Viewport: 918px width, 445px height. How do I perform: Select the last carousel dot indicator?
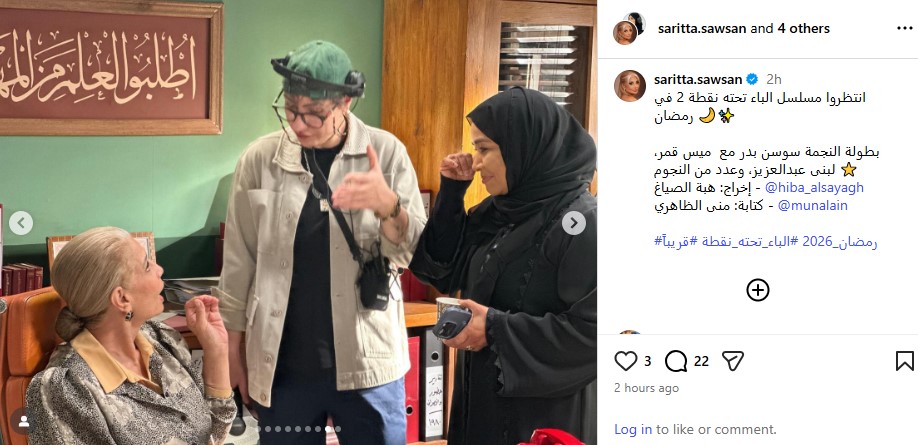(338, 429)
